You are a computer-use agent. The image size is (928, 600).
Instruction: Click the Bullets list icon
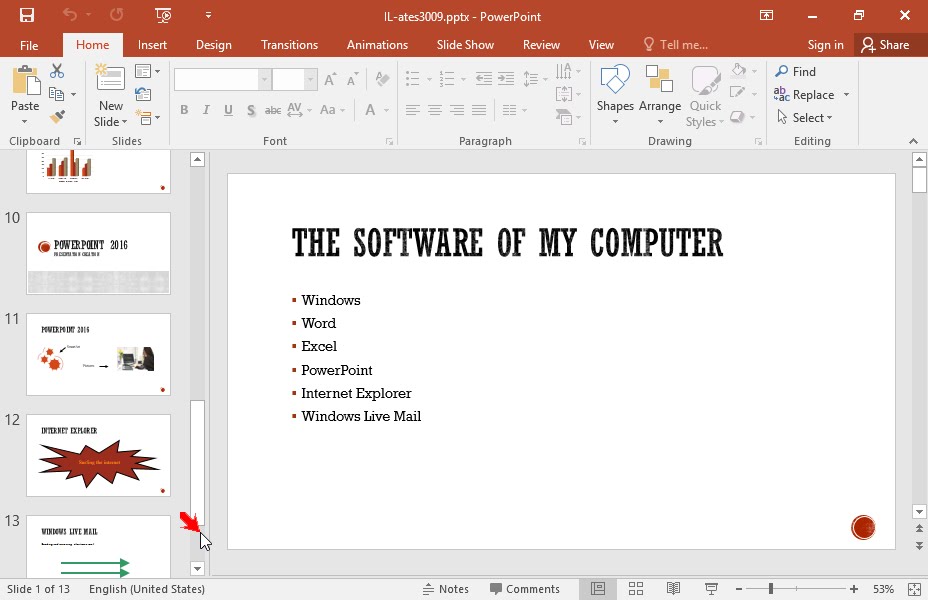click(413, 78)
